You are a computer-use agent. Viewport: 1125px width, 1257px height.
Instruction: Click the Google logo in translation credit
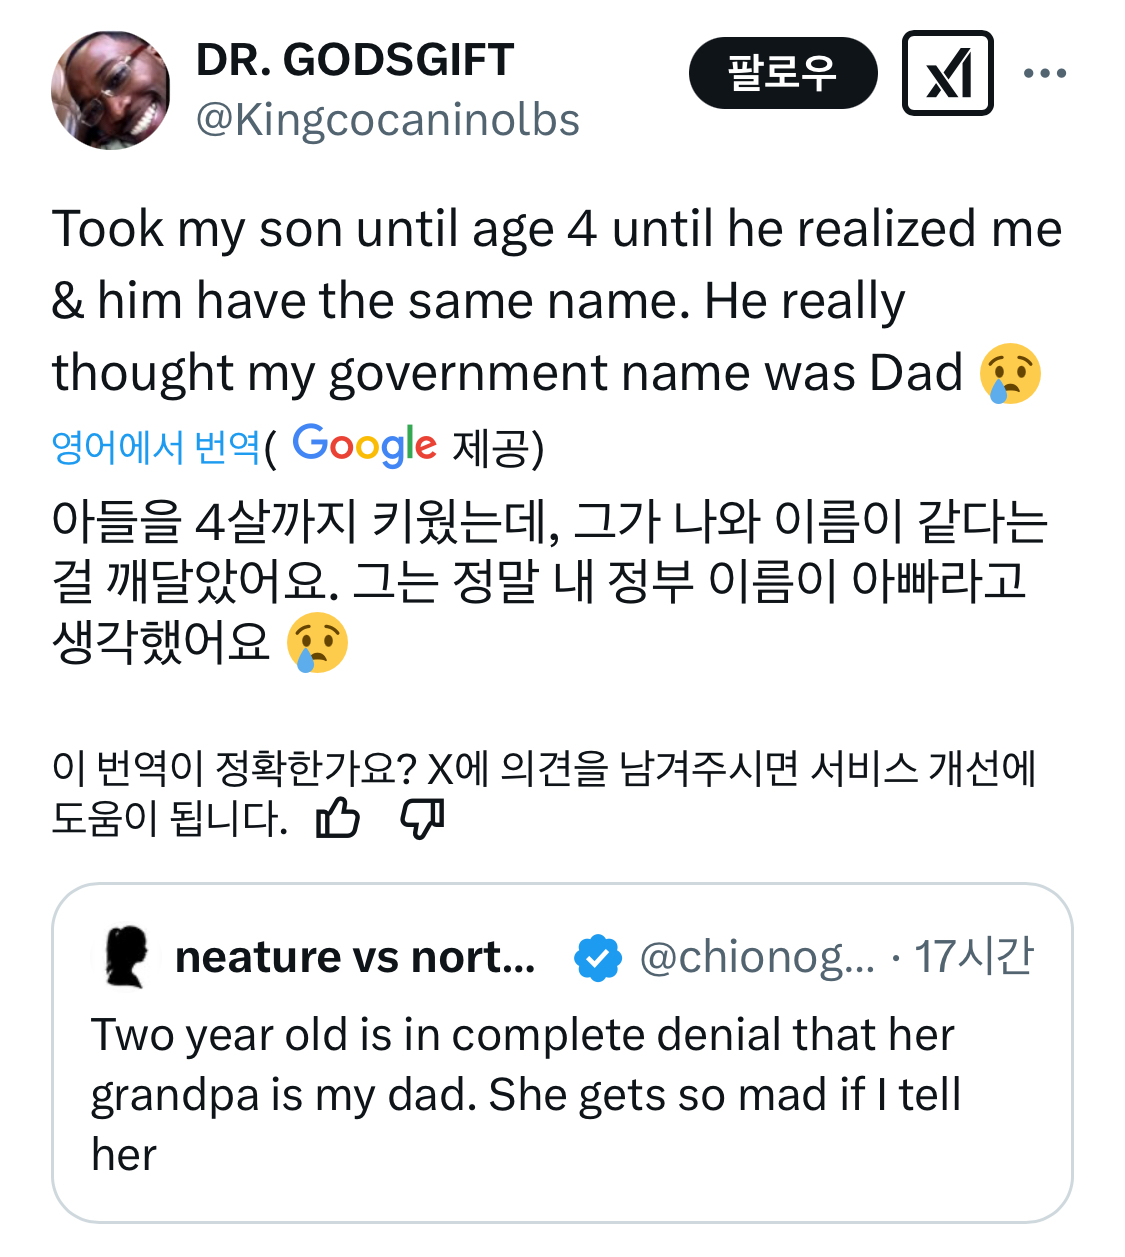(x=364, y=445)
